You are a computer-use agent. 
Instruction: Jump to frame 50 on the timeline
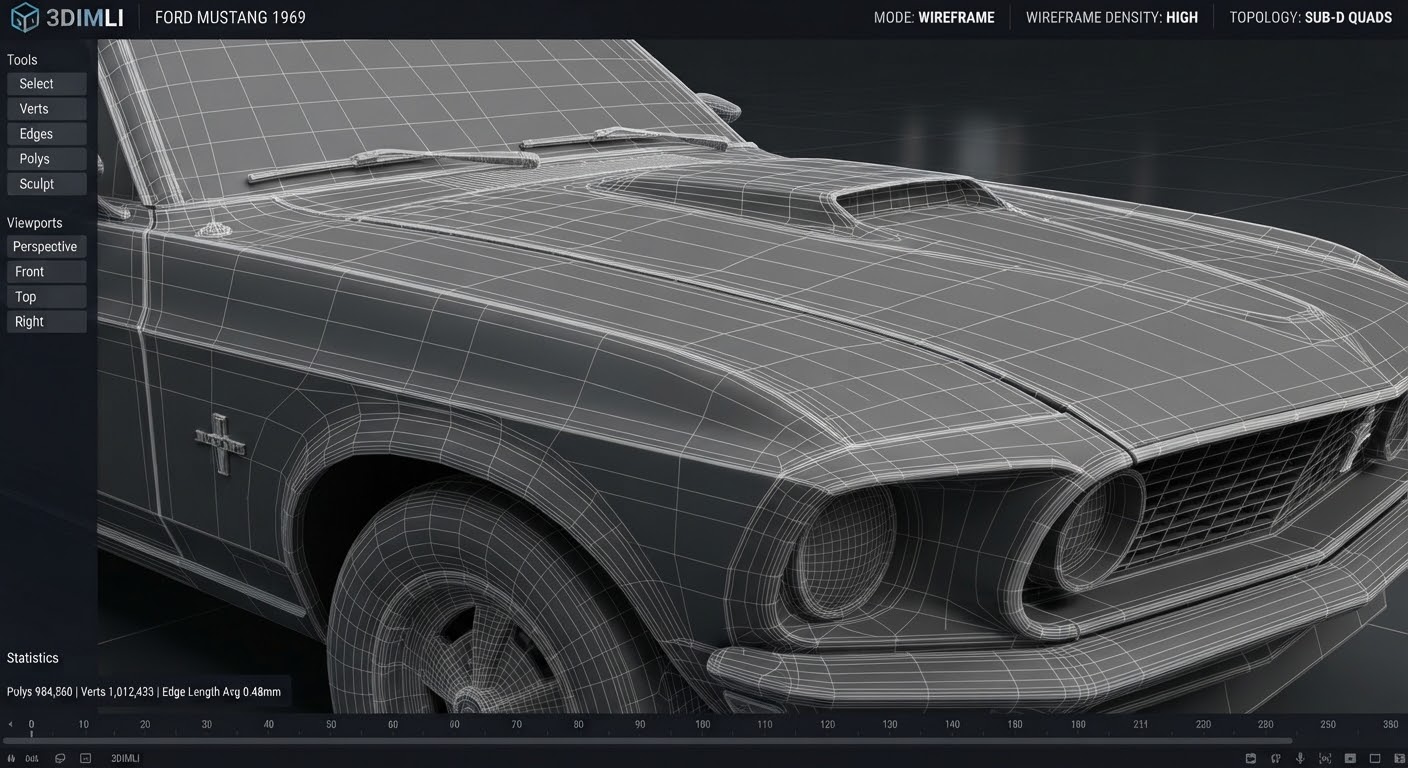click(331, 724)
